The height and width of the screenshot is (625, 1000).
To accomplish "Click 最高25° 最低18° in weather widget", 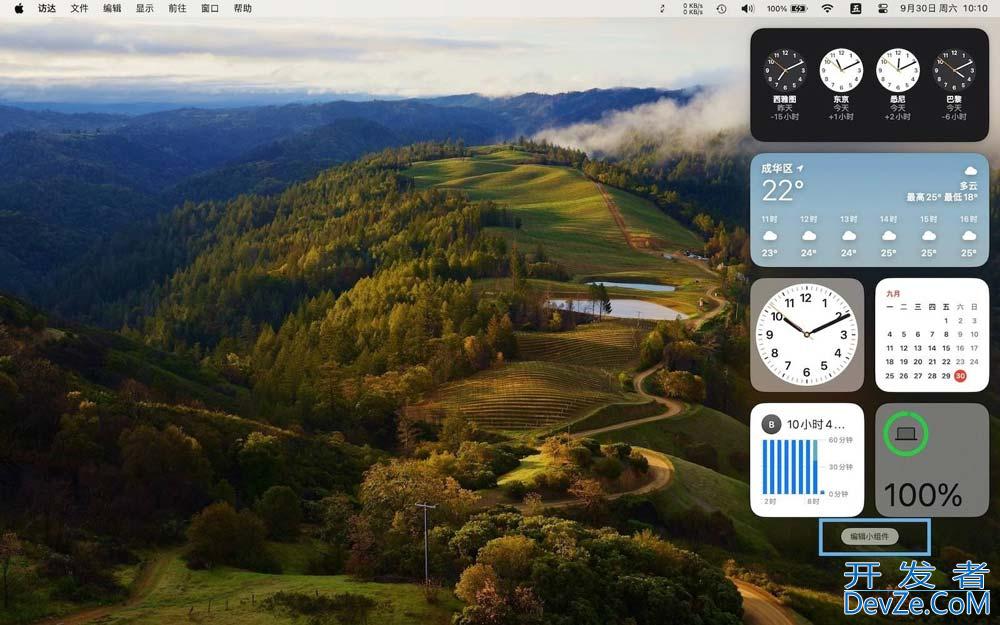I will pos(942,197).
